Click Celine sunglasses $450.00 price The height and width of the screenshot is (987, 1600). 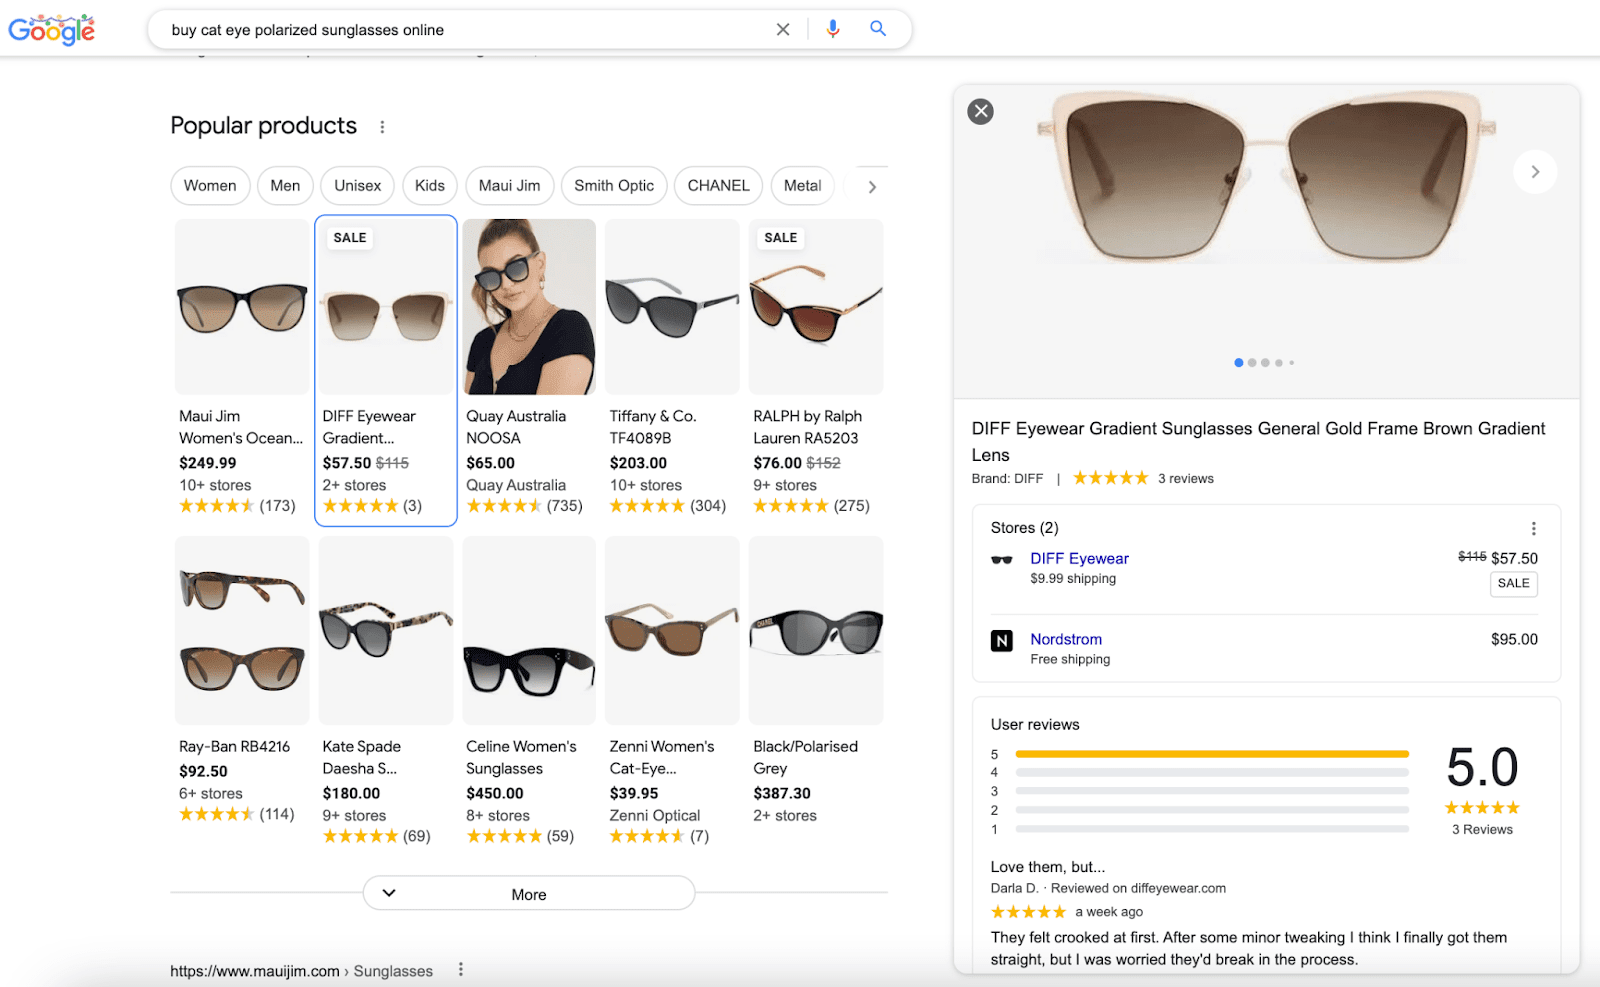[x=495, y=793]
